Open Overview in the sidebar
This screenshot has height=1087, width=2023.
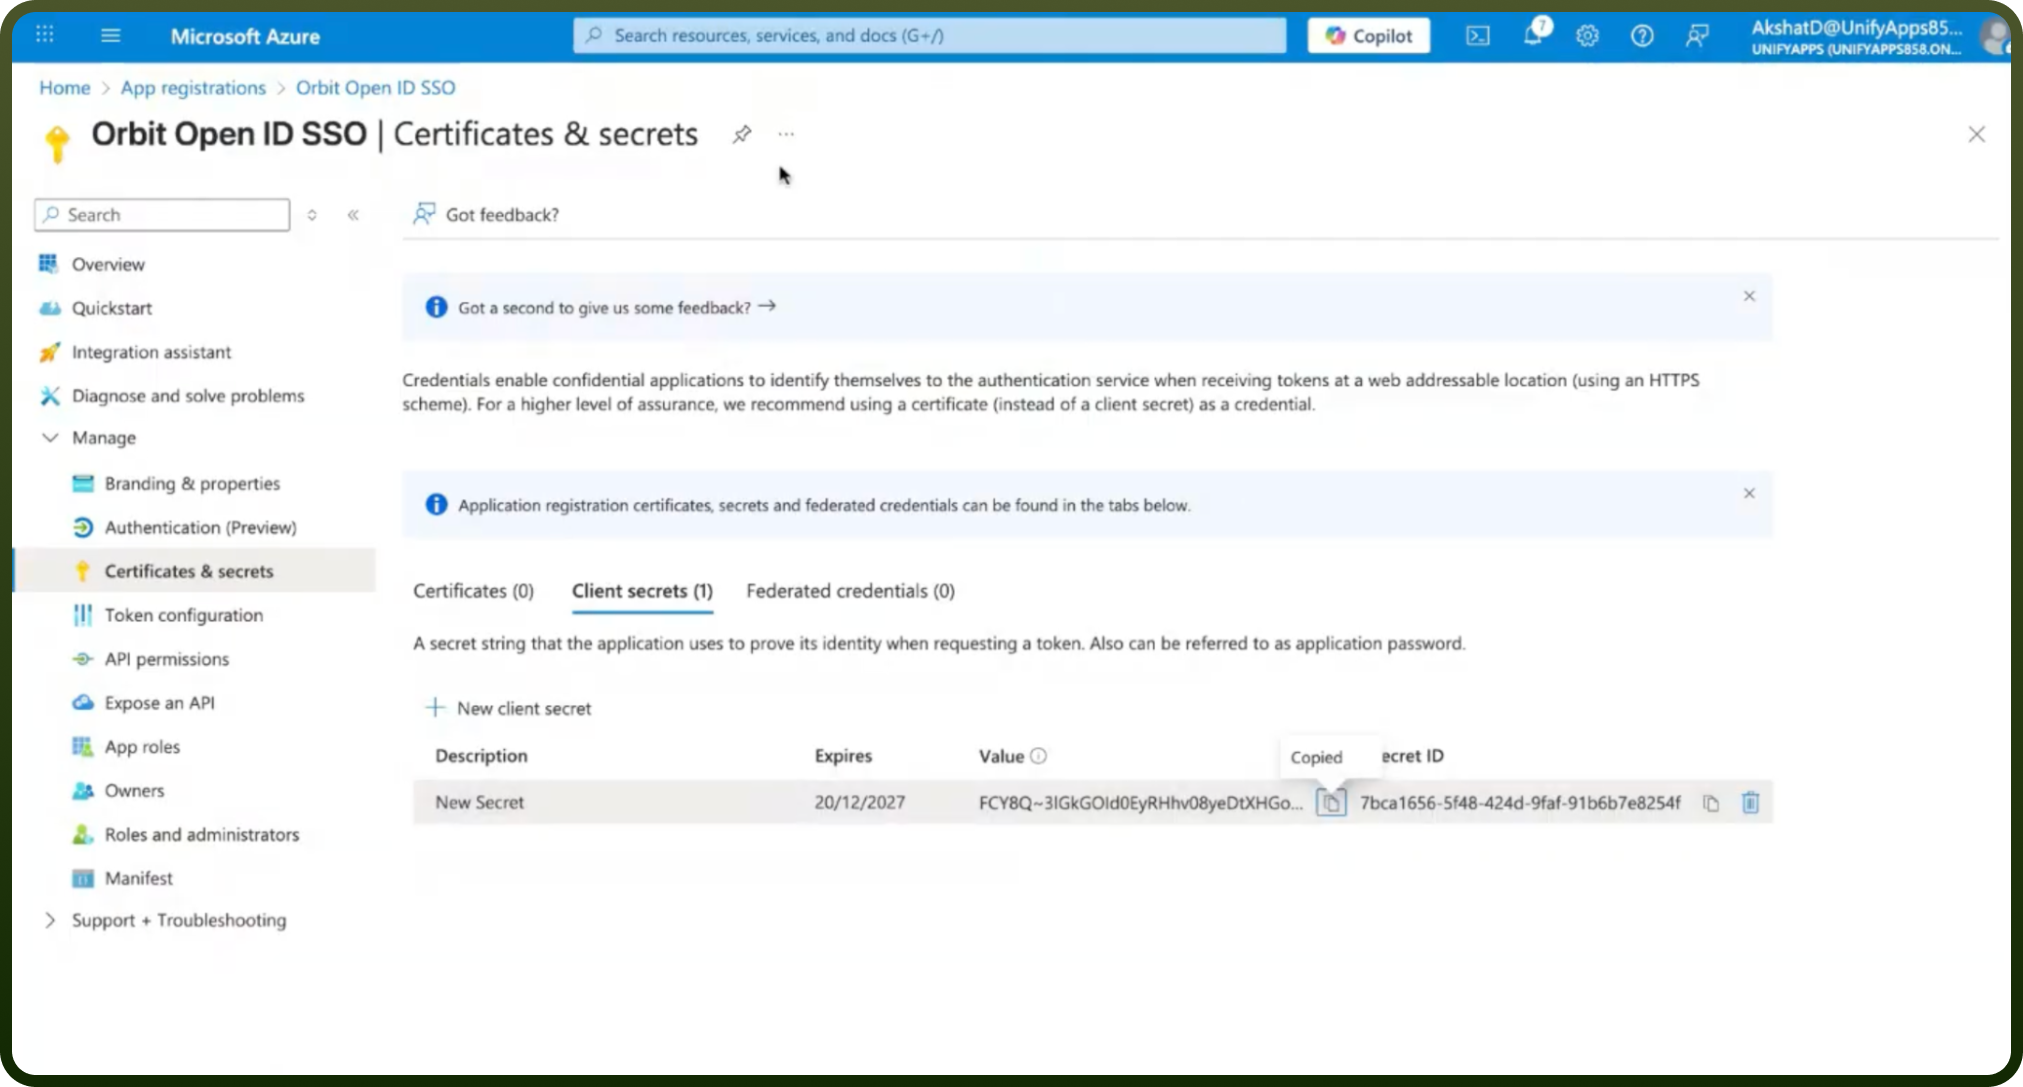click(108, 264)
